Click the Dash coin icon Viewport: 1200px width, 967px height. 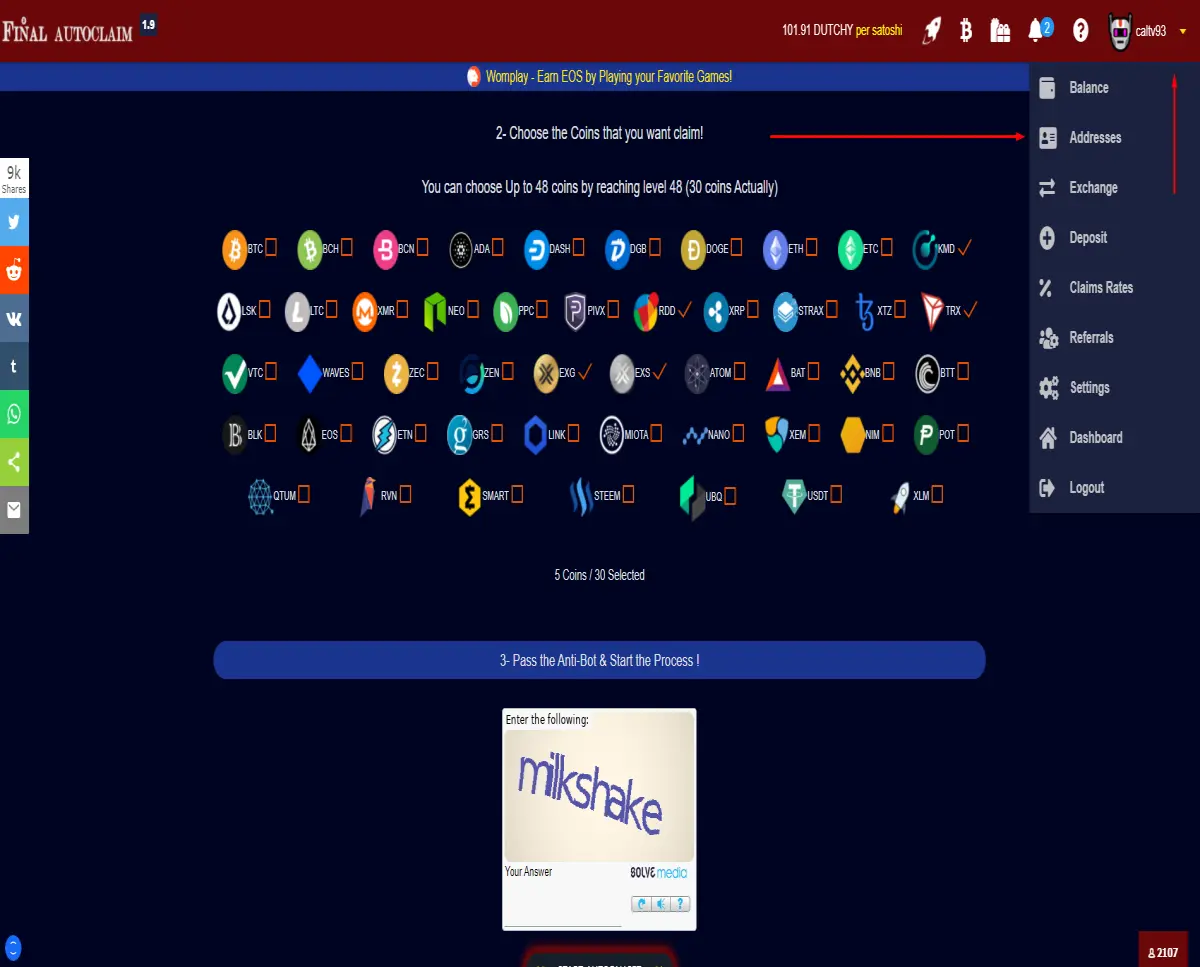coord(536,250)
